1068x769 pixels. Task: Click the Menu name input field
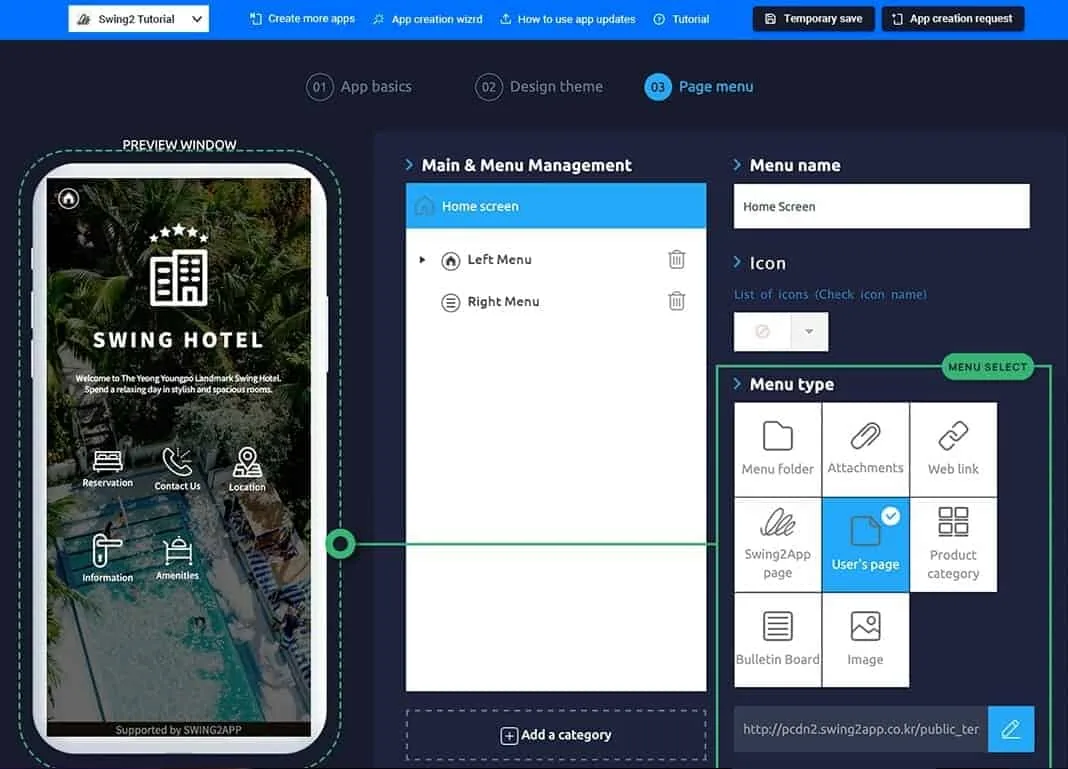[881, 207]
